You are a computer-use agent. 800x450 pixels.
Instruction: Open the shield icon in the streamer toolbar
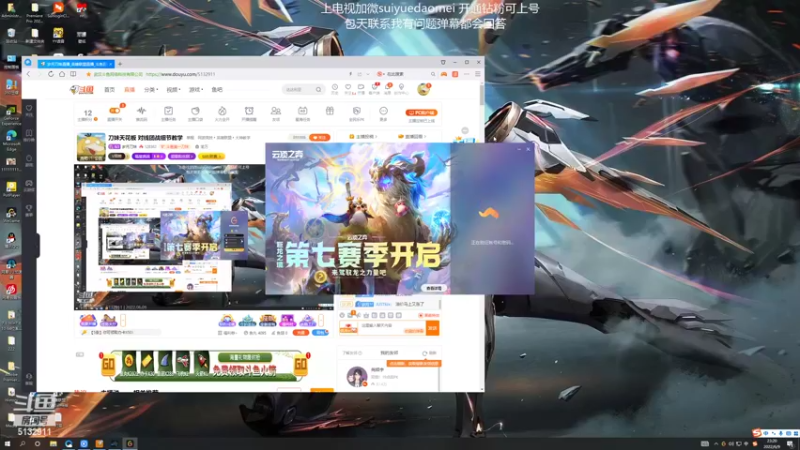(x=357, y=111)
